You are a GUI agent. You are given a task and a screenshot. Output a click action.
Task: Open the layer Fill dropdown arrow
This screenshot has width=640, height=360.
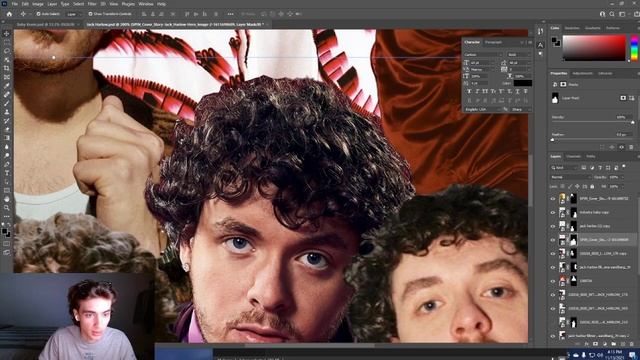pyautogui.click(x=622, y=187)
